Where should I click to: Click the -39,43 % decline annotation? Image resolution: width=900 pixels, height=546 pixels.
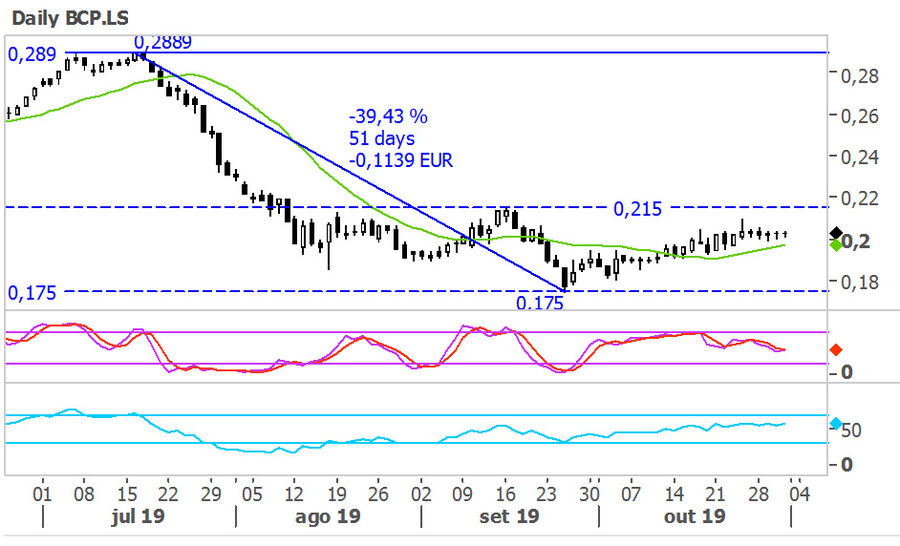click(x=388, y=117)
